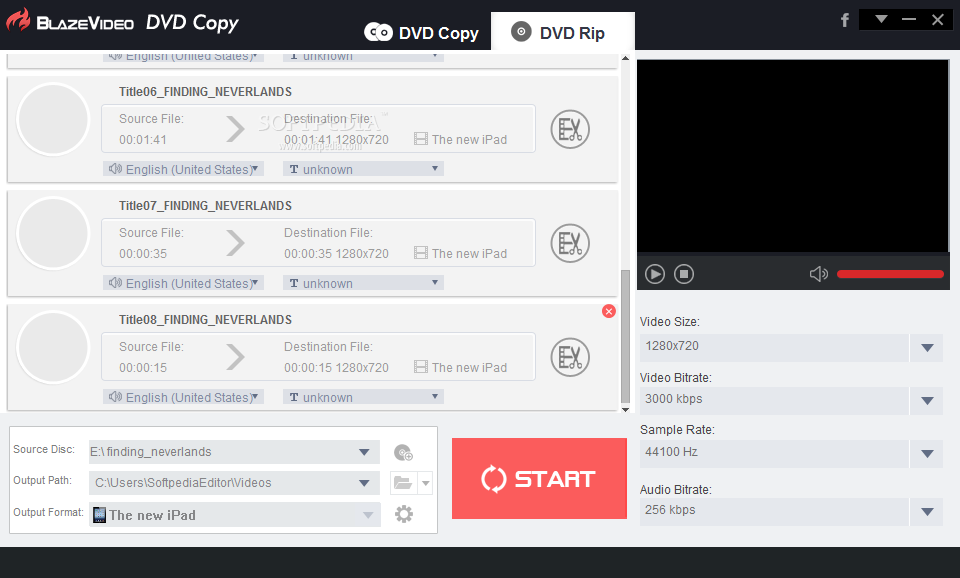
Task: Open the Facebook link icon
Action: pos(844,20)
